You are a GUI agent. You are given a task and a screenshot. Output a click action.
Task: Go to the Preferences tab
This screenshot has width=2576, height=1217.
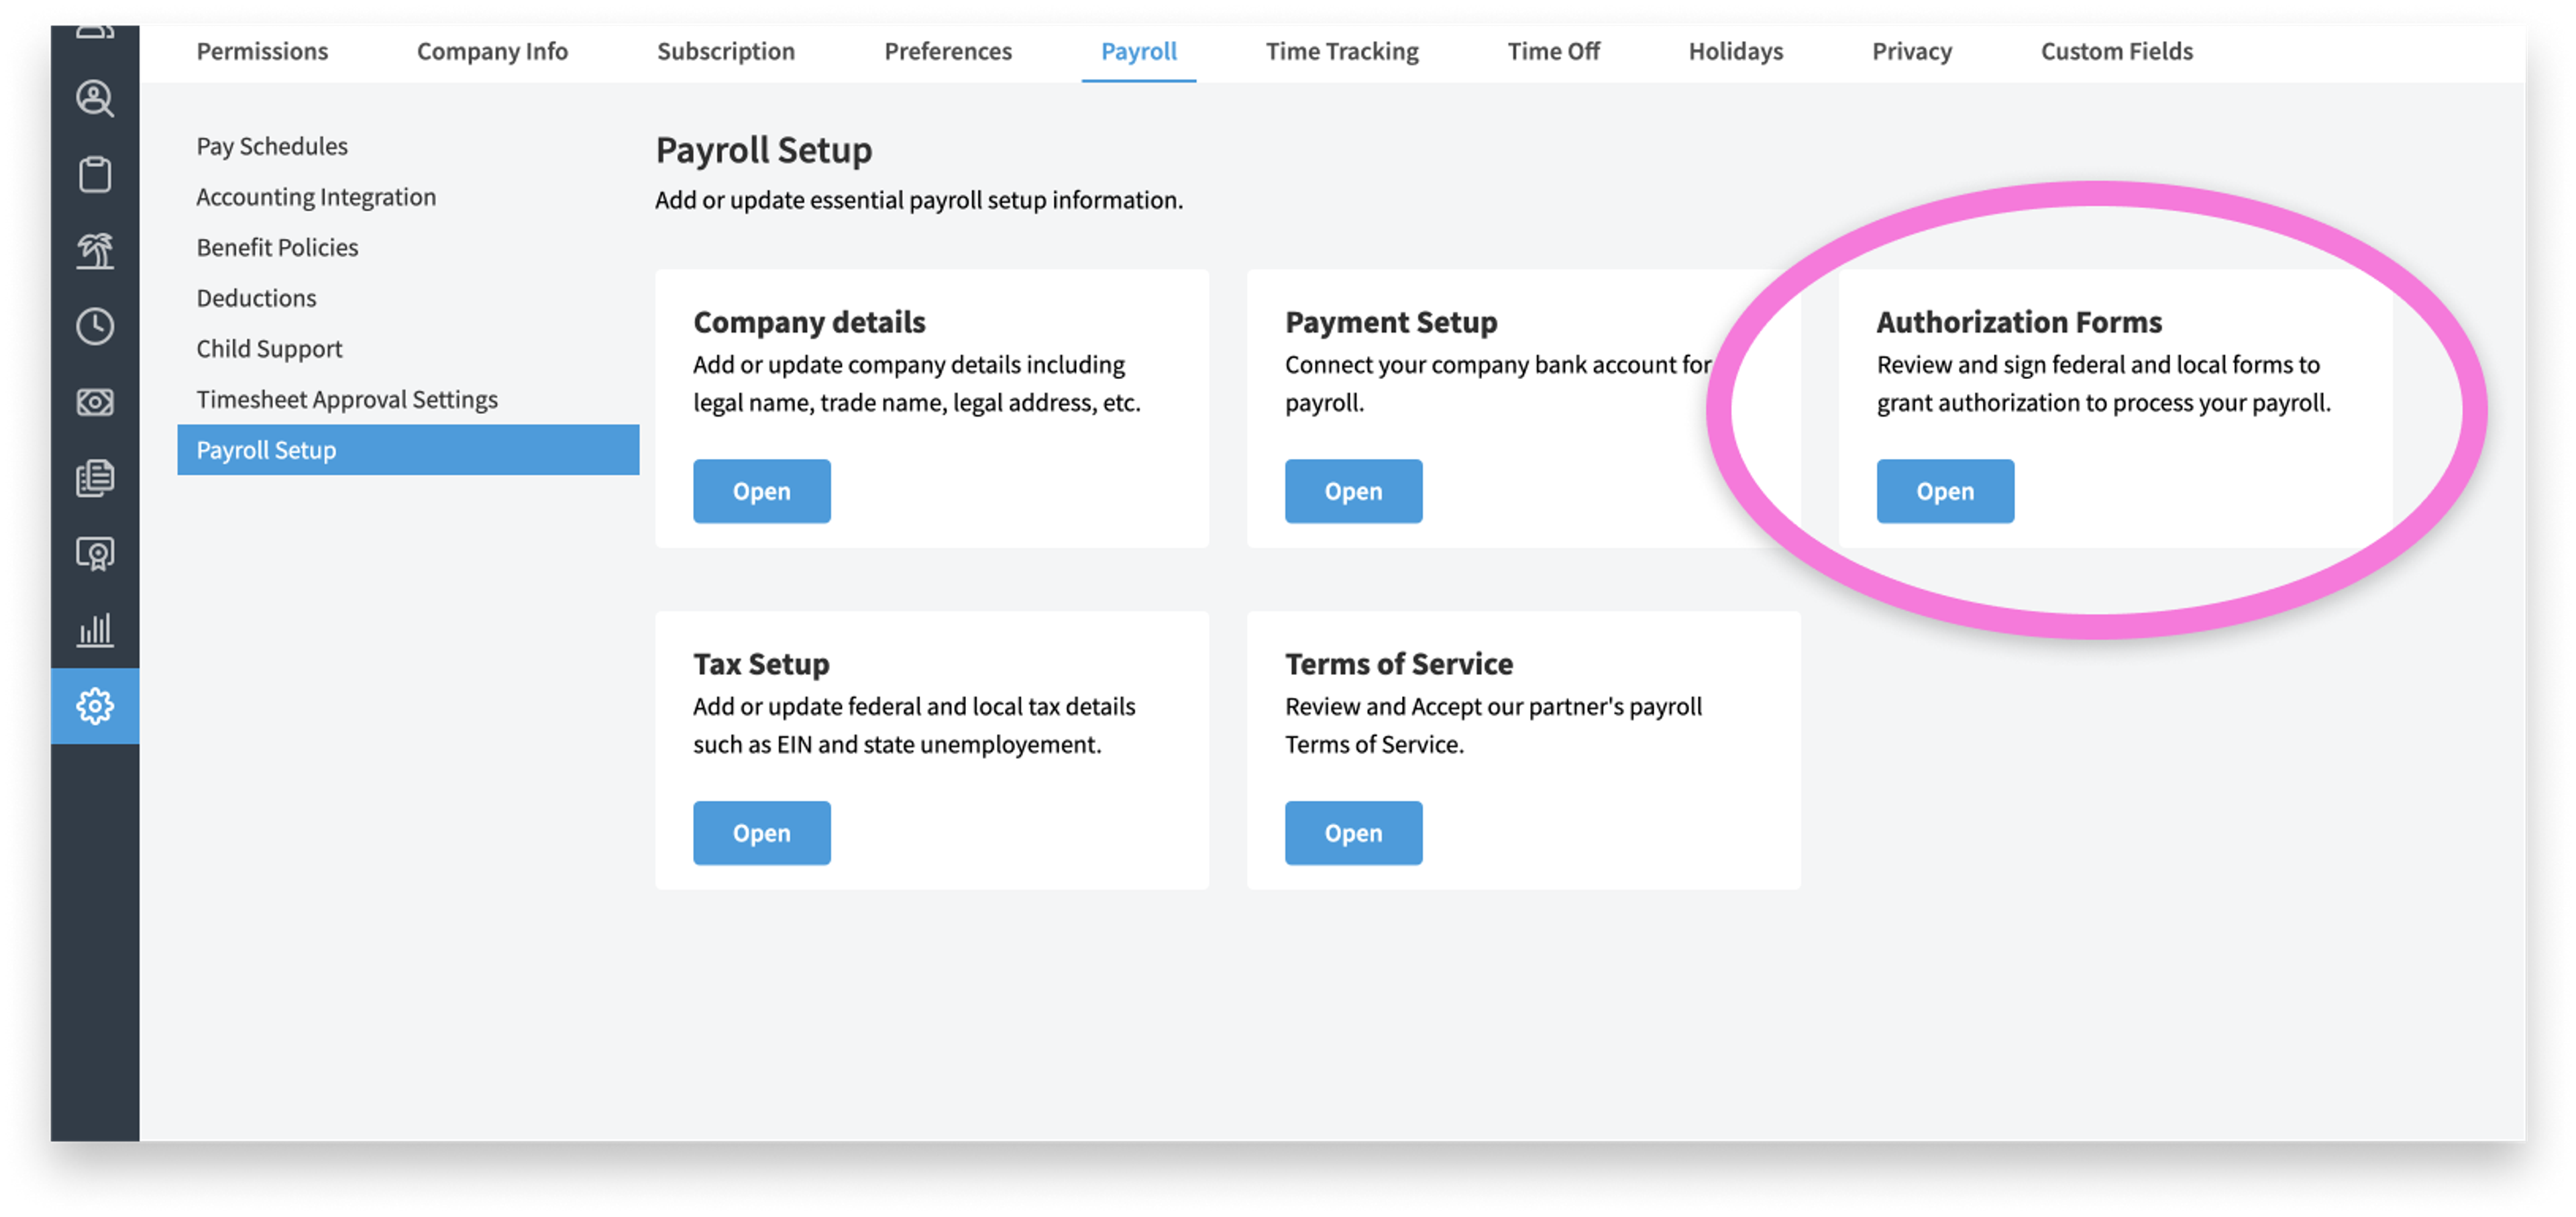[x=948, y=51]
